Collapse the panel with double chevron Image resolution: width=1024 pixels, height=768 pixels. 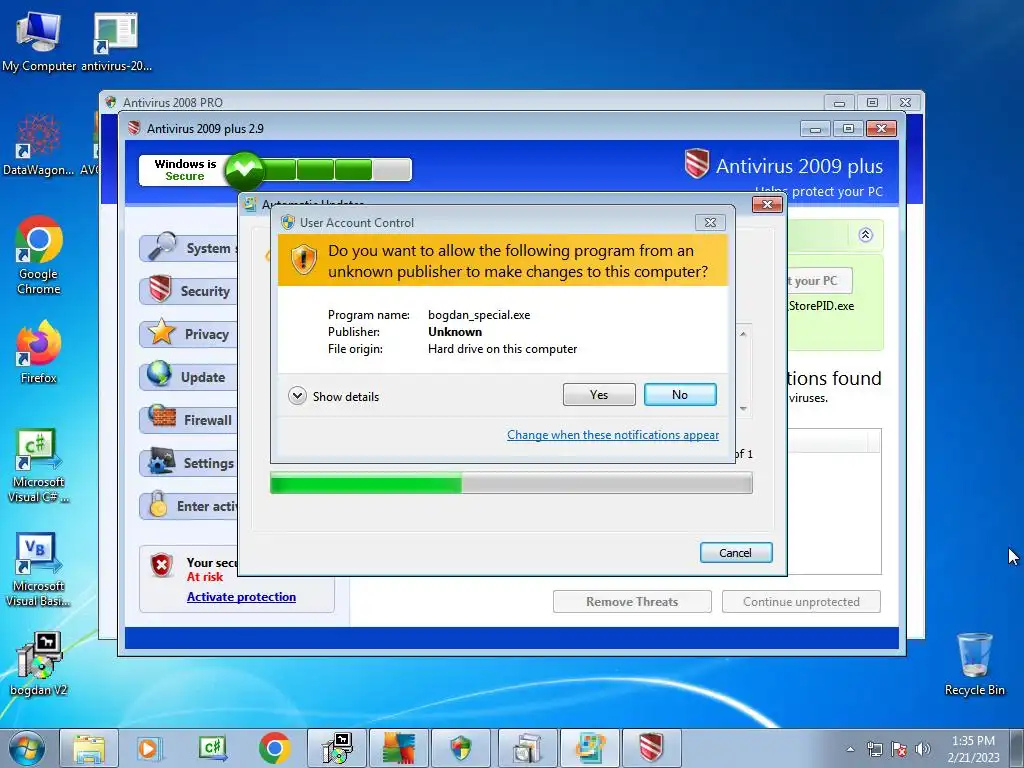point(865,235)
